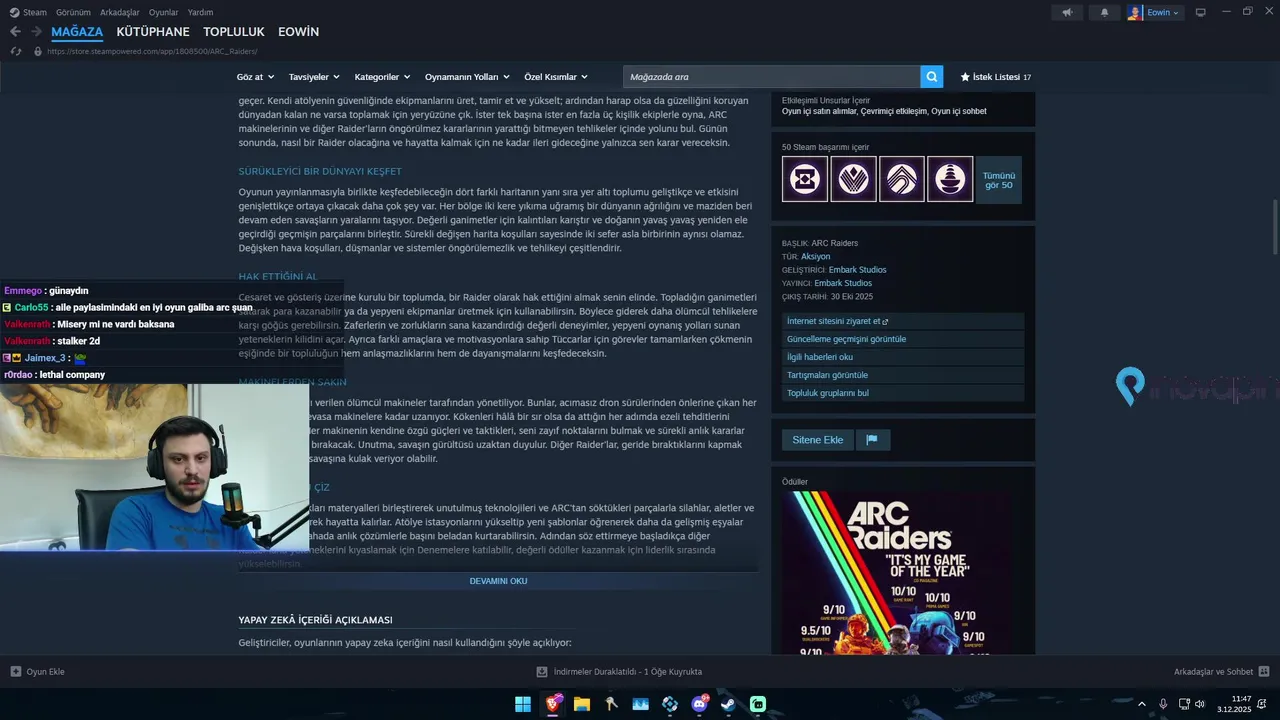Click the plus icon beside Oyun Ekle
The image size is (1280, 720).
tap(15, 672)
